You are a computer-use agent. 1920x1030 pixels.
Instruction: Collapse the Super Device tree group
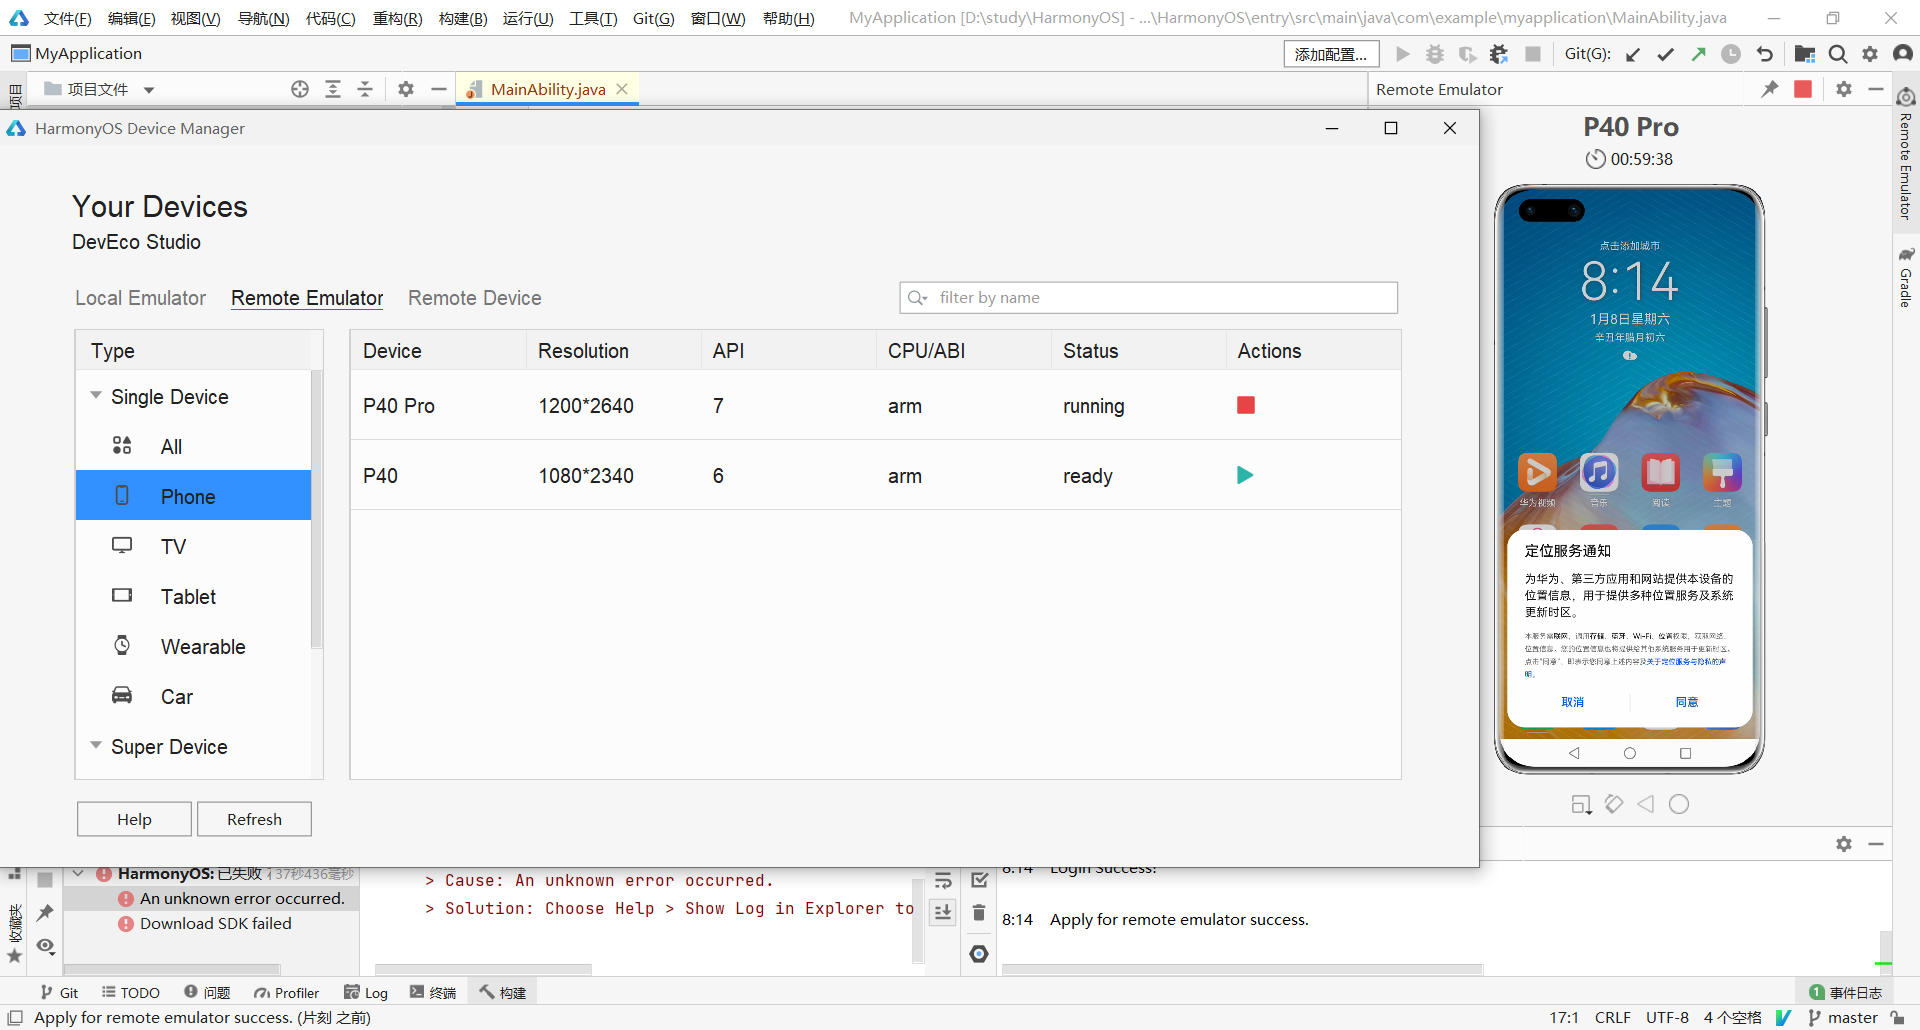pos(96,746)
